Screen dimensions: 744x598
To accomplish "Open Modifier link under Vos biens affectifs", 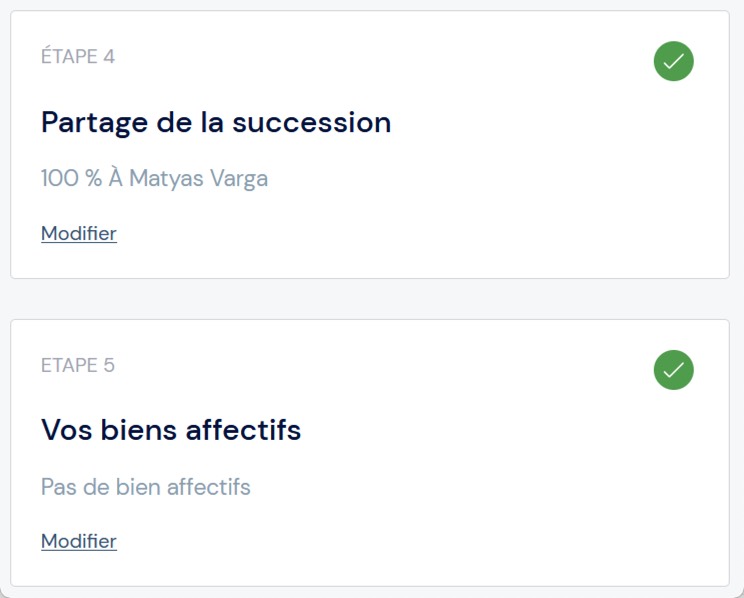I will point(79,541).
